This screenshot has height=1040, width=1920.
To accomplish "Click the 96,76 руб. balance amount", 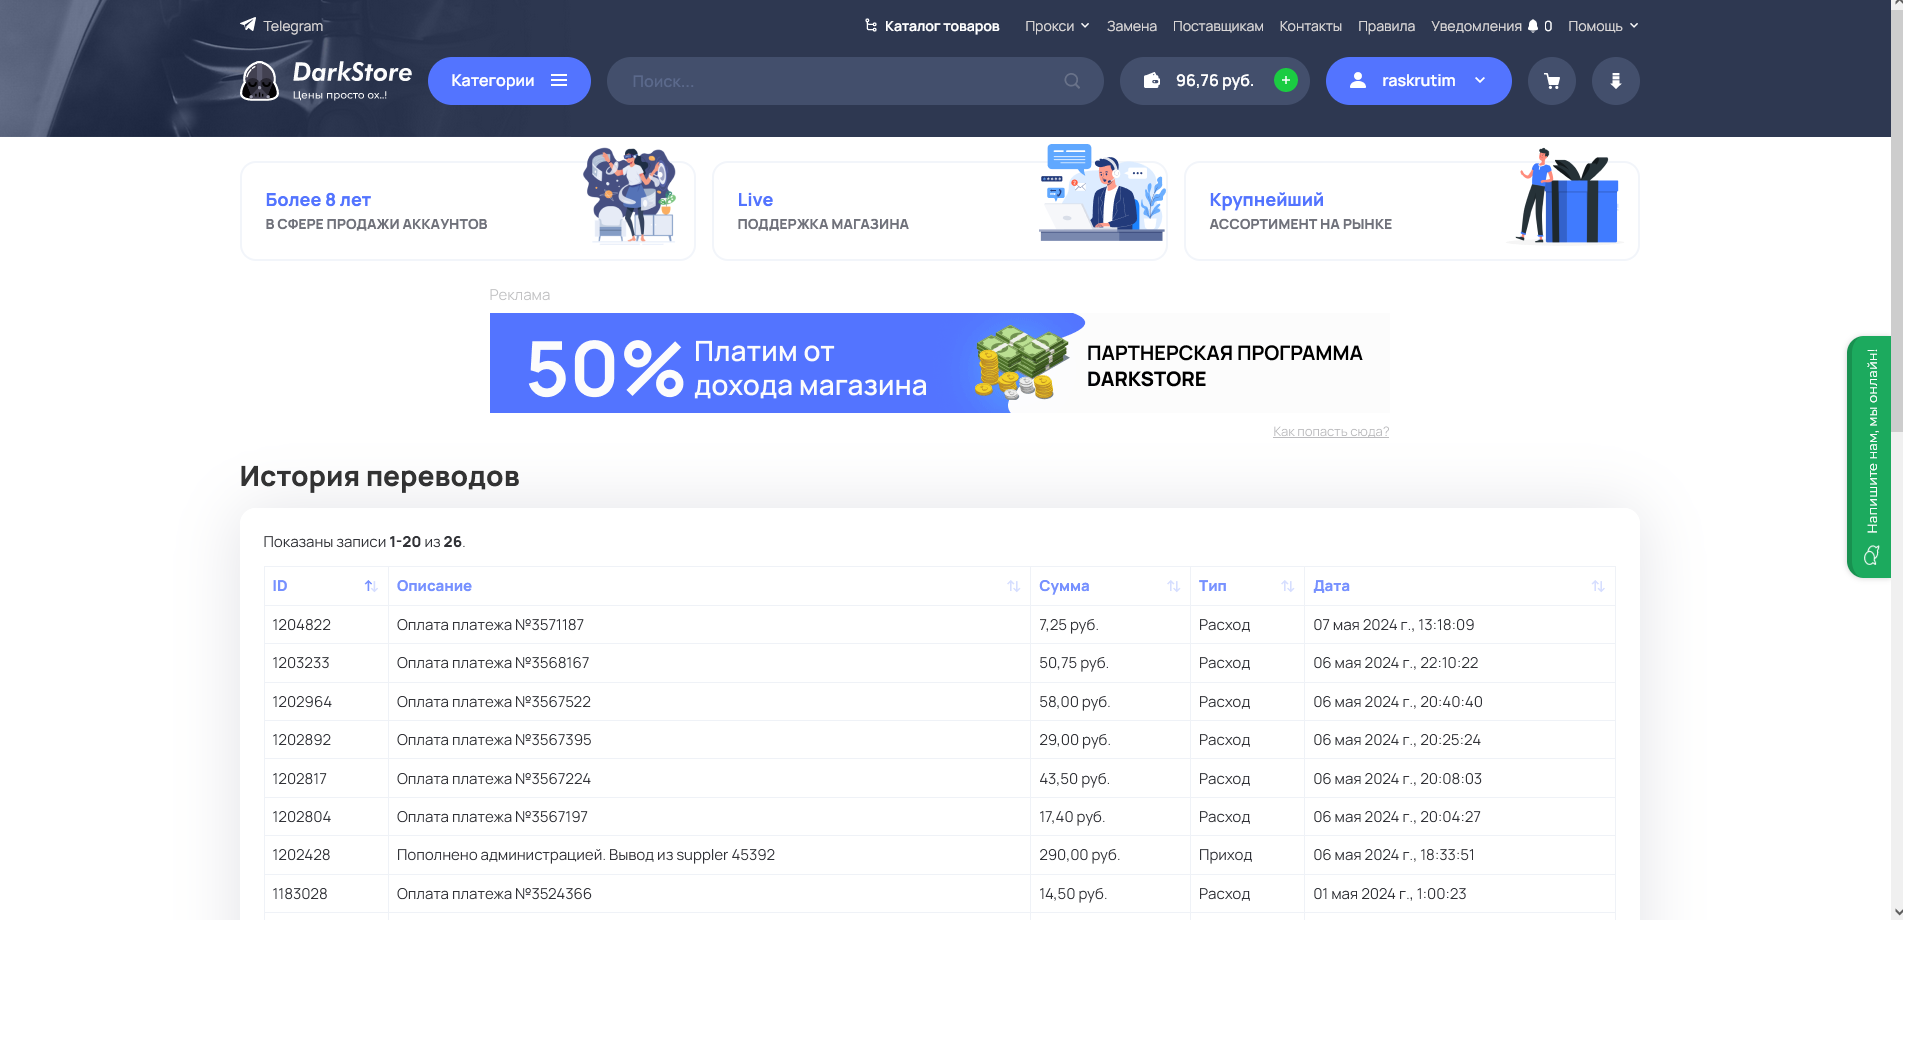I will (1215, 81).
